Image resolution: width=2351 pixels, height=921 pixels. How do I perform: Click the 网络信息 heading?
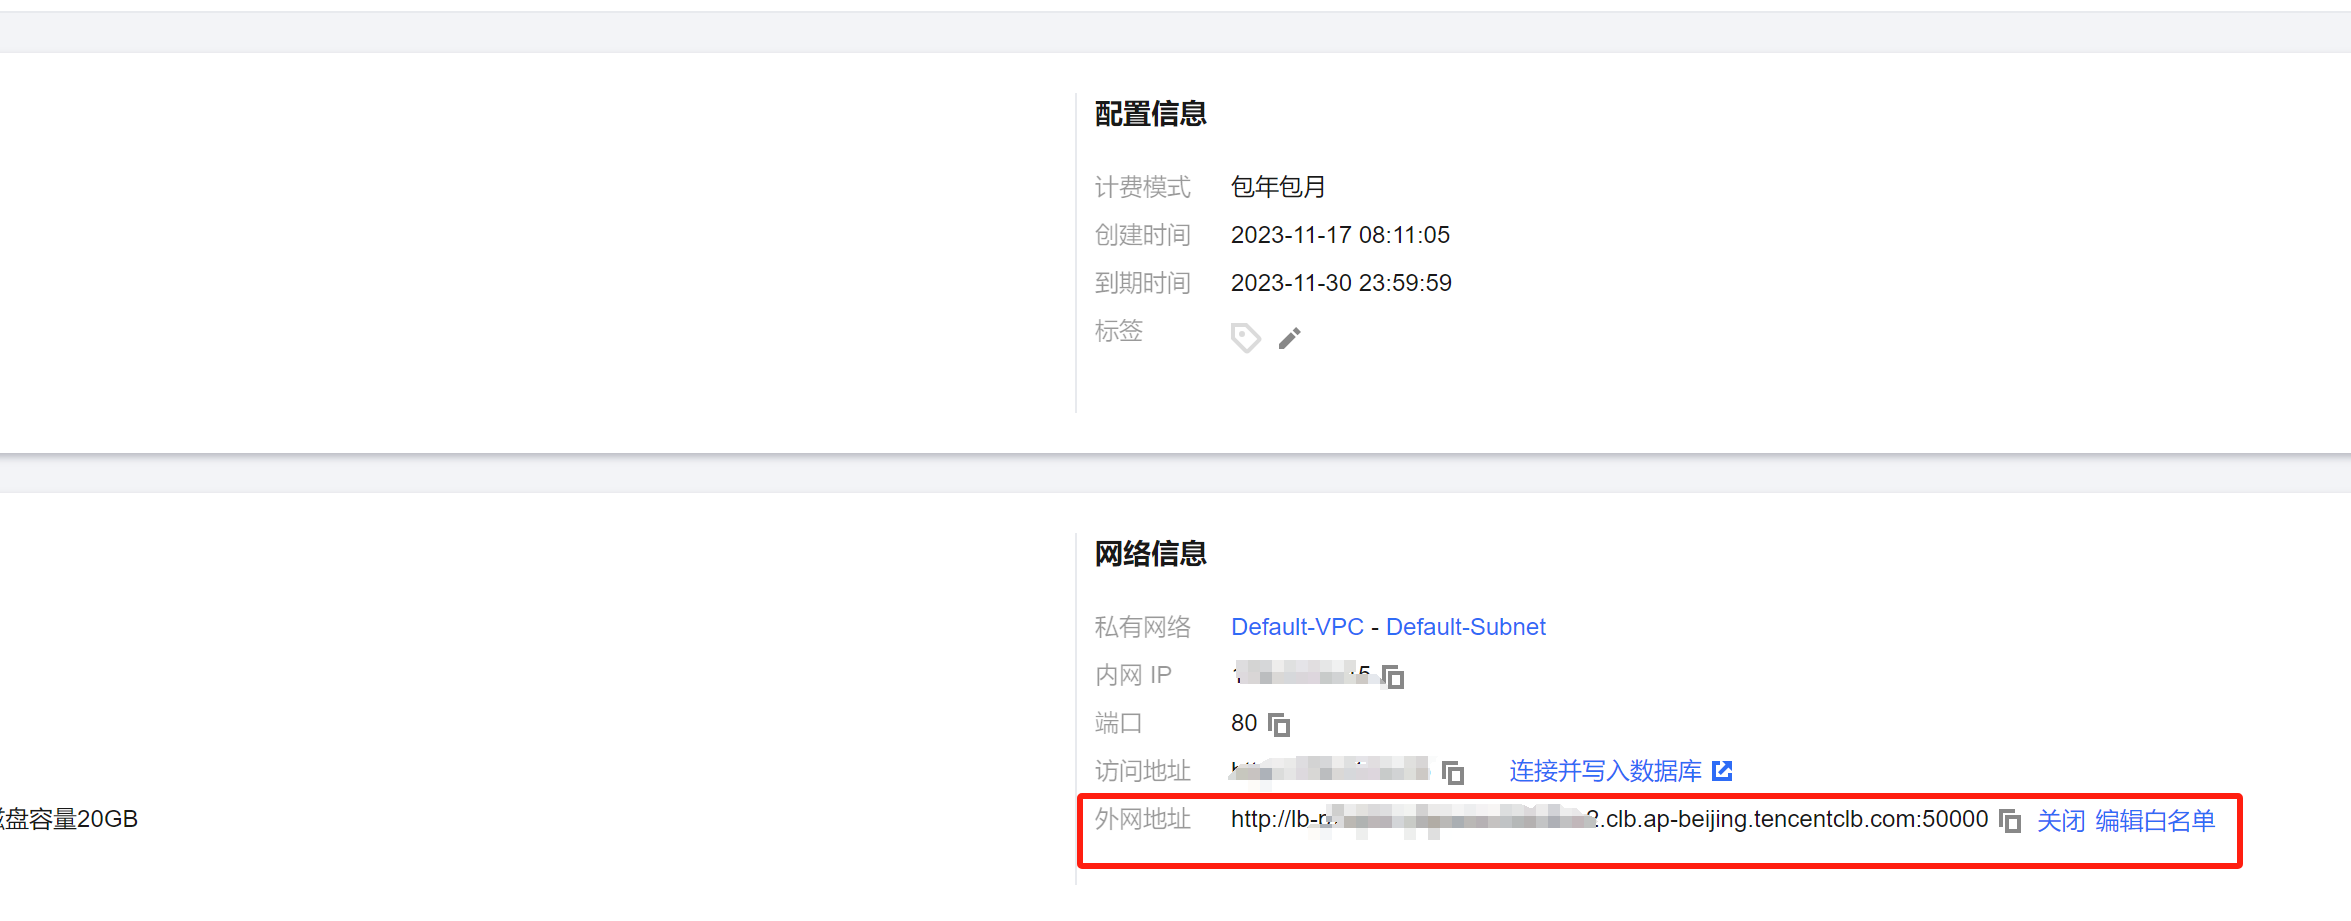click(1151, 554)
